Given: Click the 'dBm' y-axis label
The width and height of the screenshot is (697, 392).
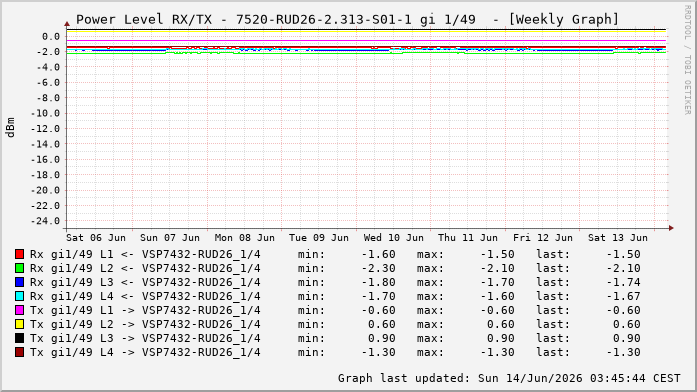Looking at the screenshot, I should [x=10, y=127].
